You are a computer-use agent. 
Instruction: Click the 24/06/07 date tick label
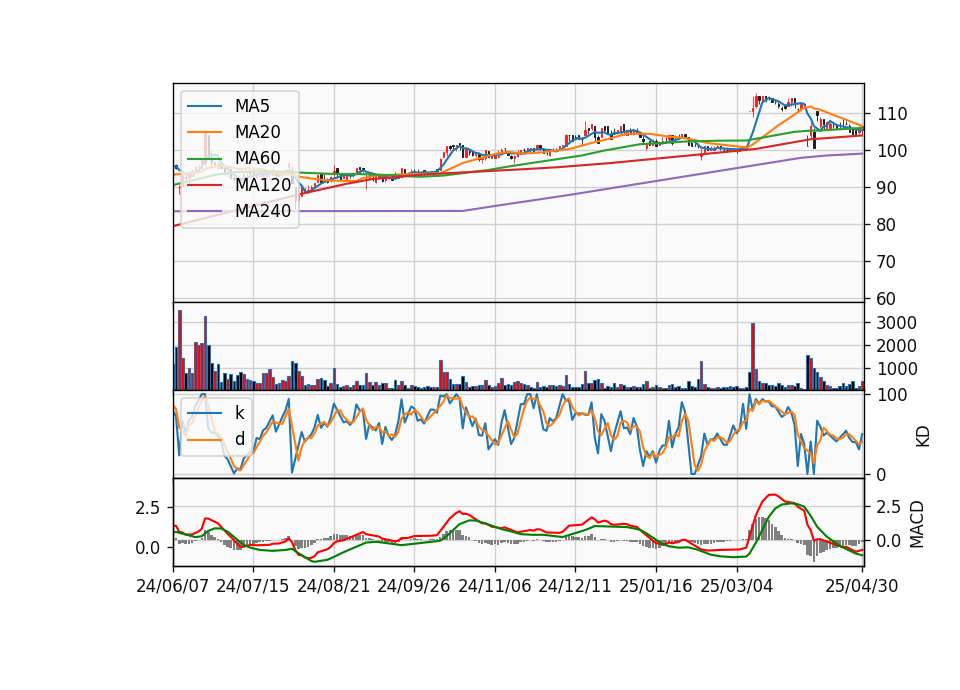(173, 586)
